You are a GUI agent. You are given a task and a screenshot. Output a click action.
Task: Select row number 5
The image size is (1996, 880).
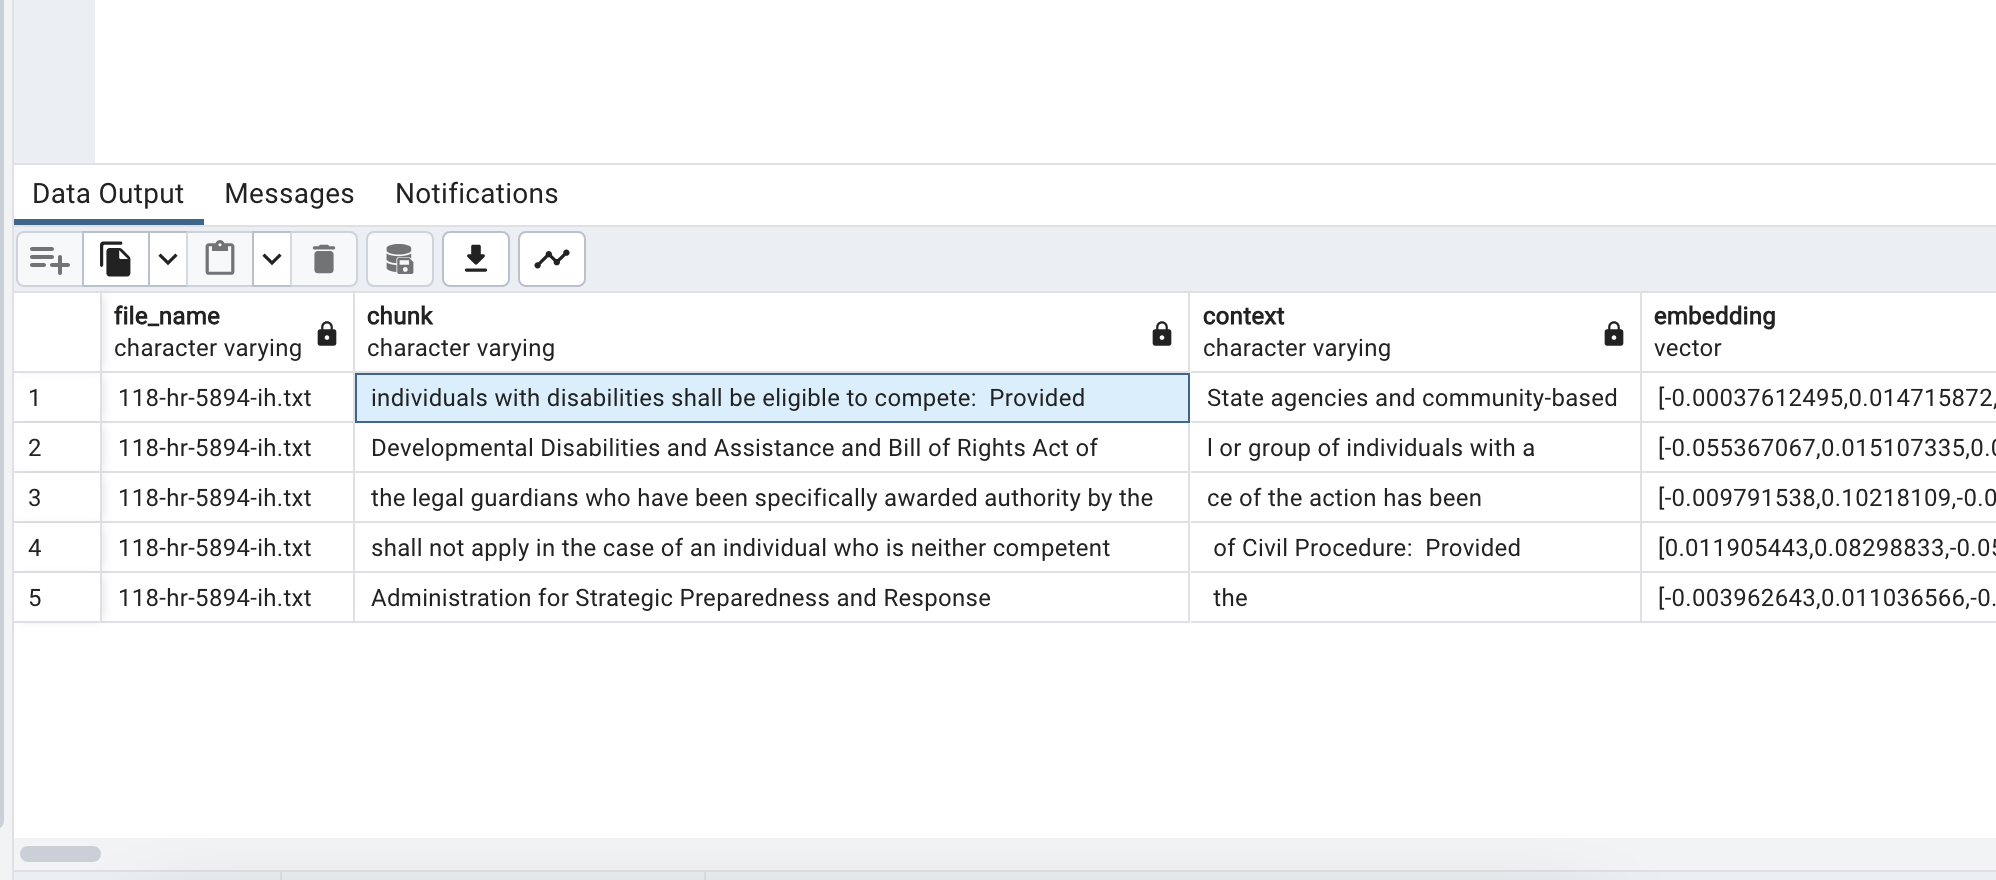pos(57,598)
